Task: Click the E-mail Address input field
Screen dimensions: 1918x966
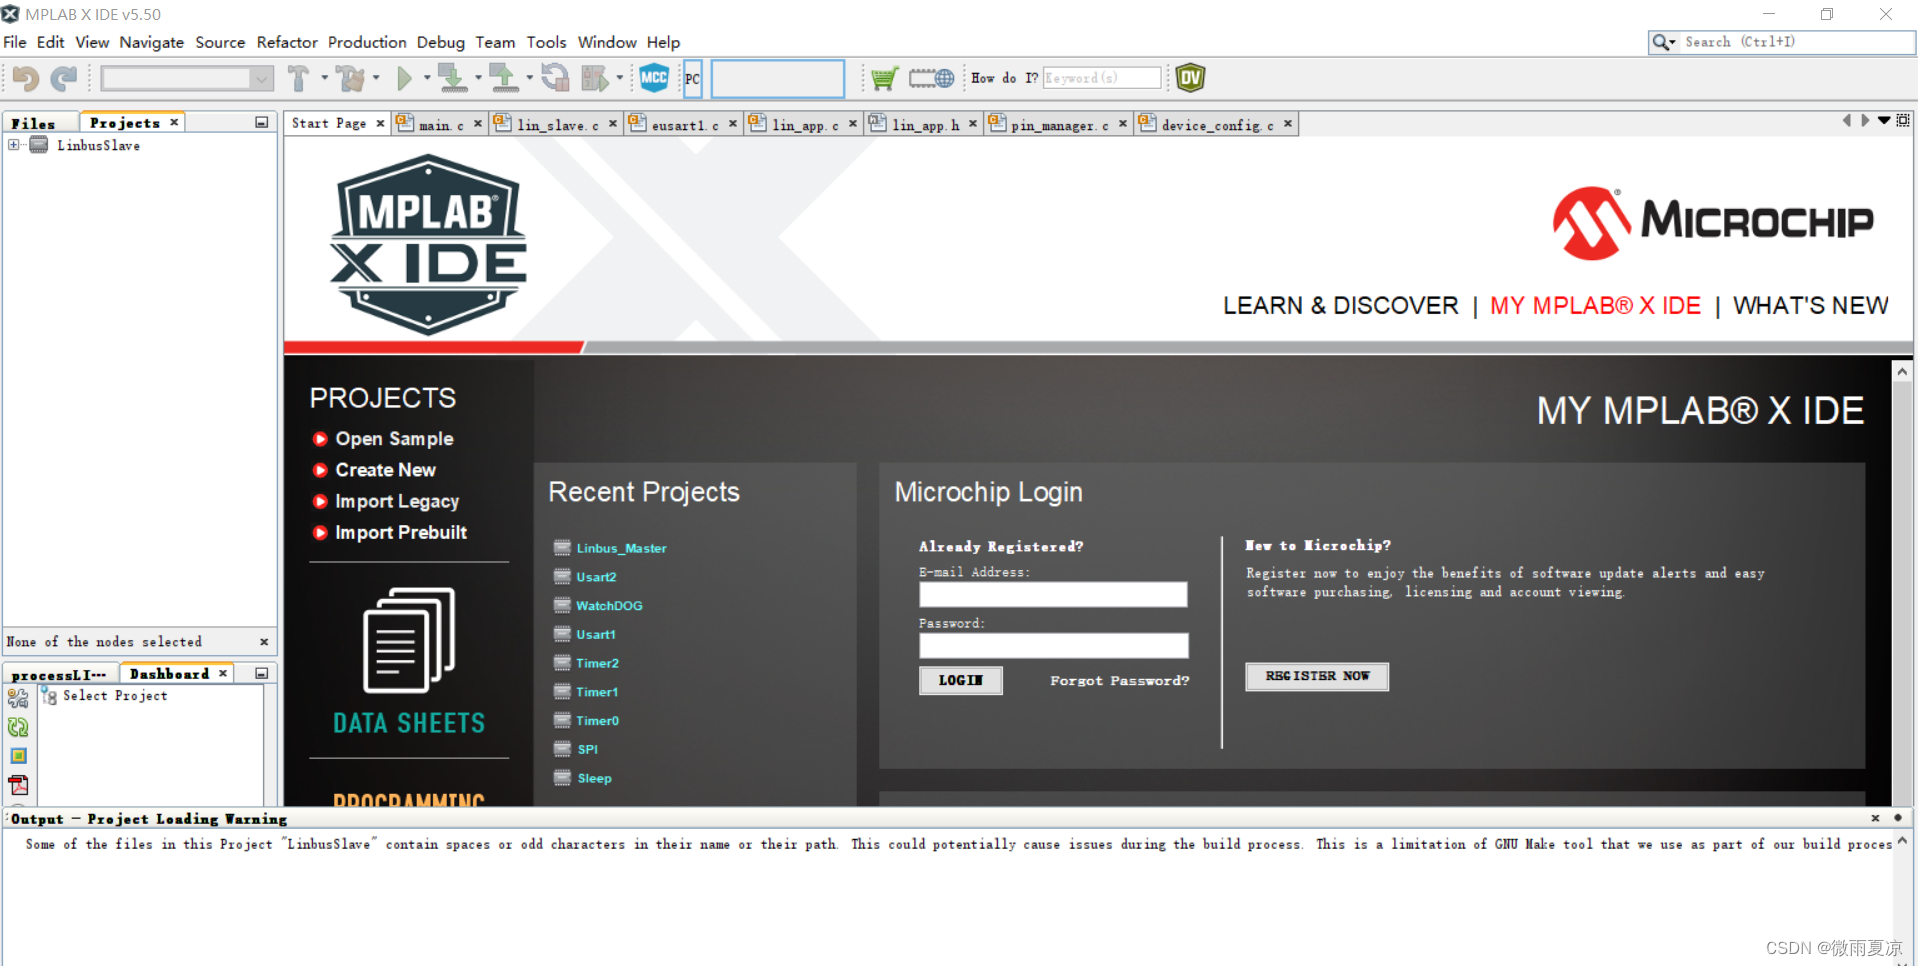Action: coord(1053,594)
